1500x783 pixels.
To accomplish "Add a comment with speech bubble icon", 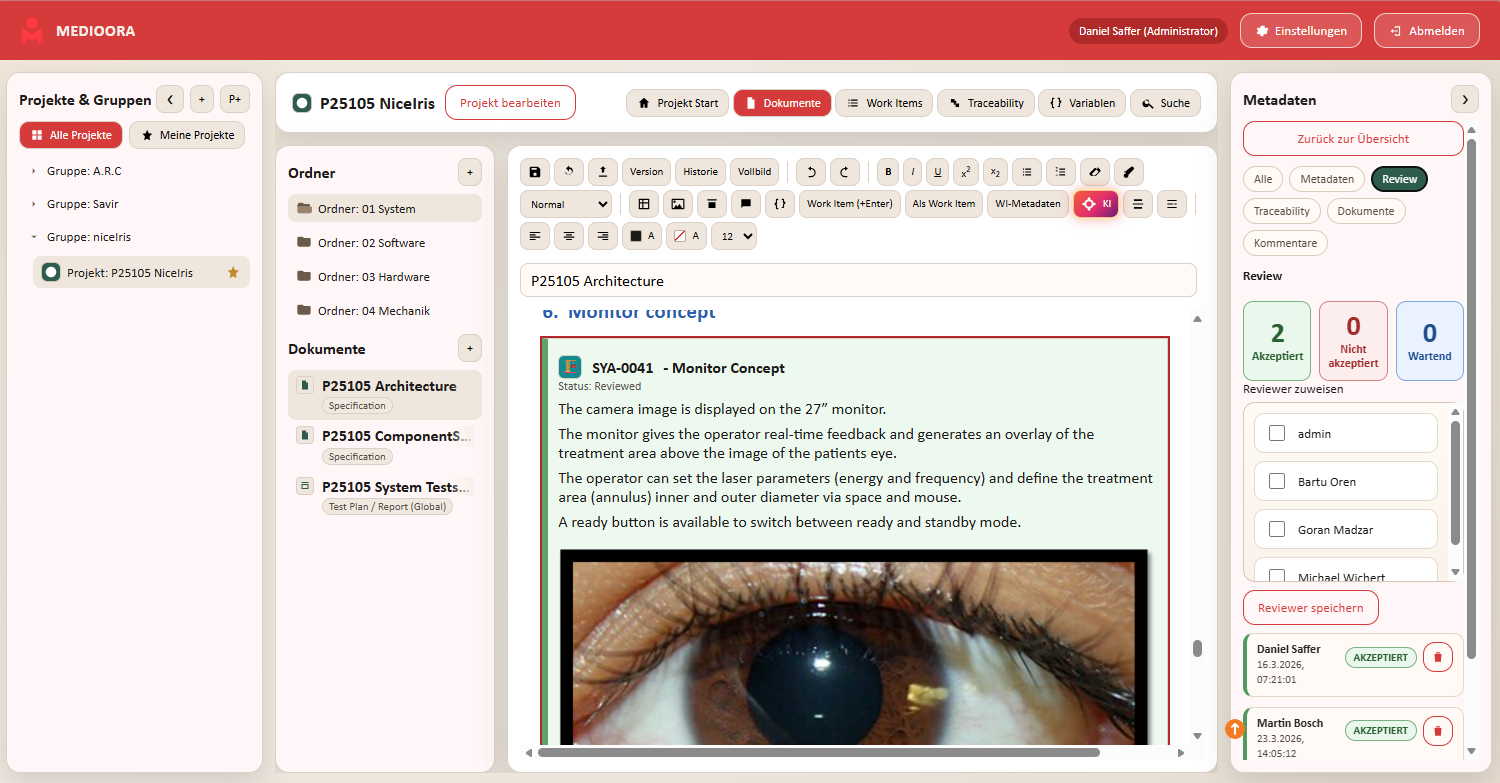I will (x=746, y=204).
